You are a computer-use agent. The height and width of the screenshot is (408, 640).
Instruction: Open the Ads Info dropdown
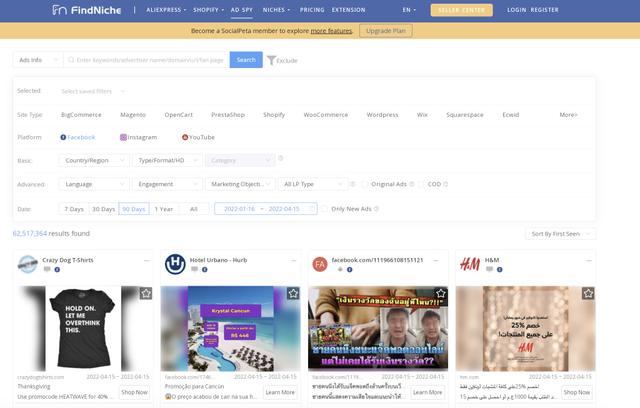38,60
